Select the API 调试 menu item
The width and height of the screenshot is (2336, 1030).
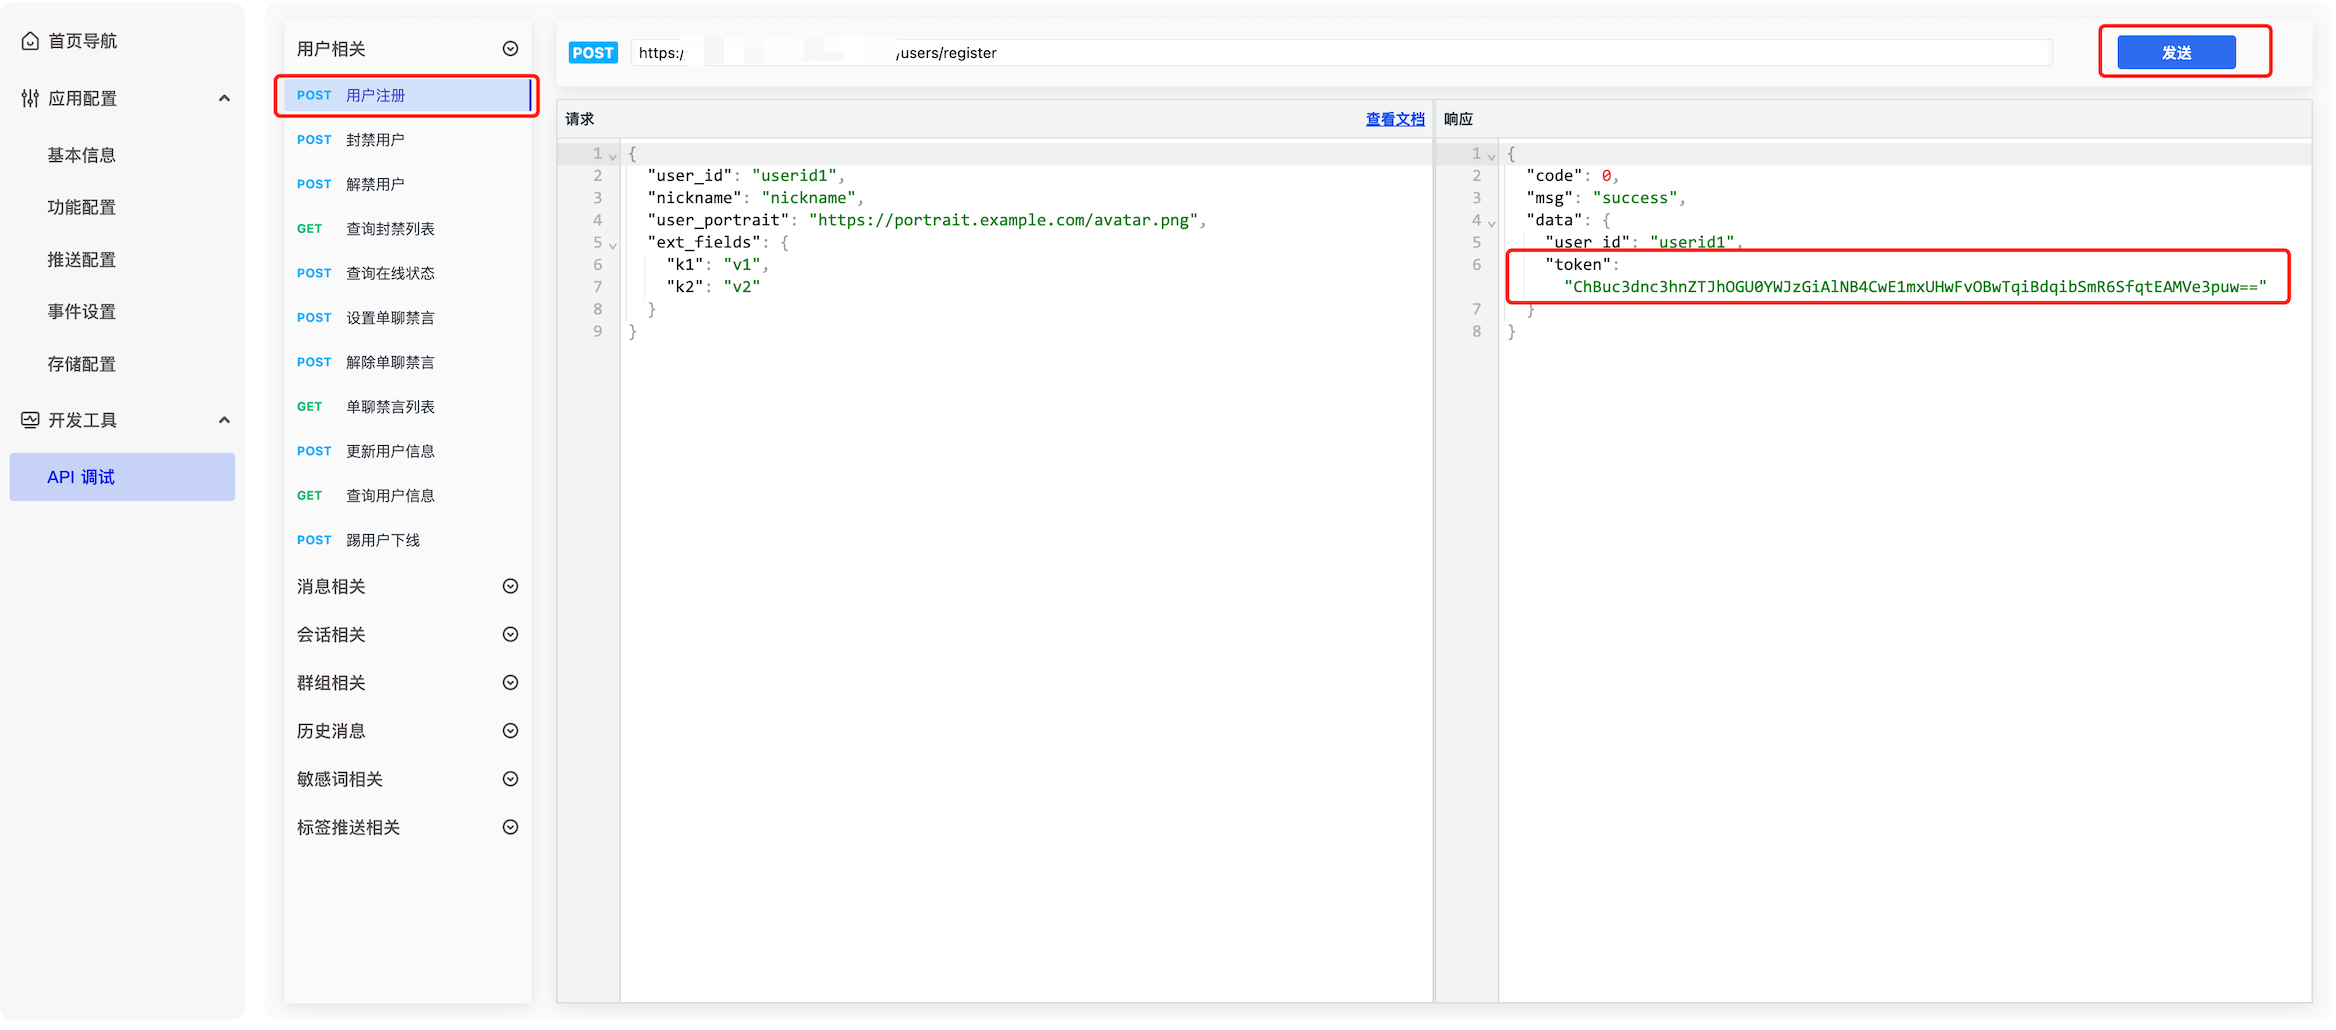click(82, 477)
